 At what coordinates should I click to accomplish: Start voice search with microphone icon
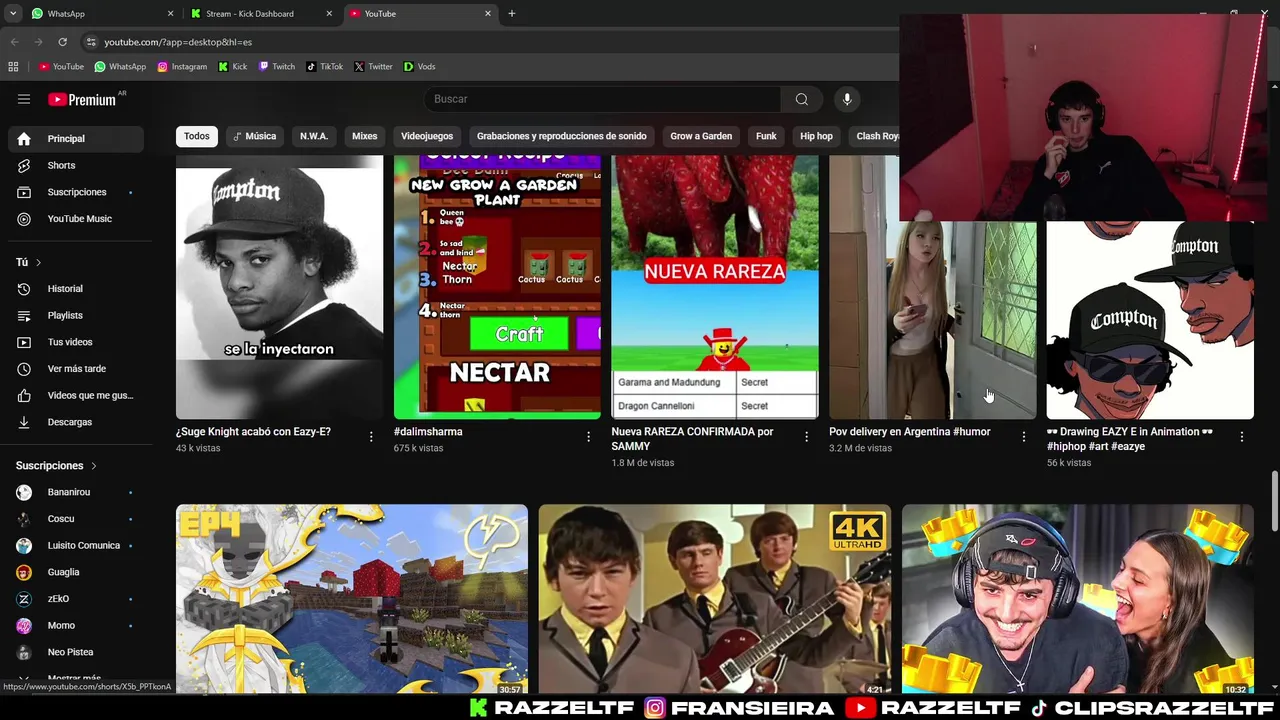pos(847,99)
